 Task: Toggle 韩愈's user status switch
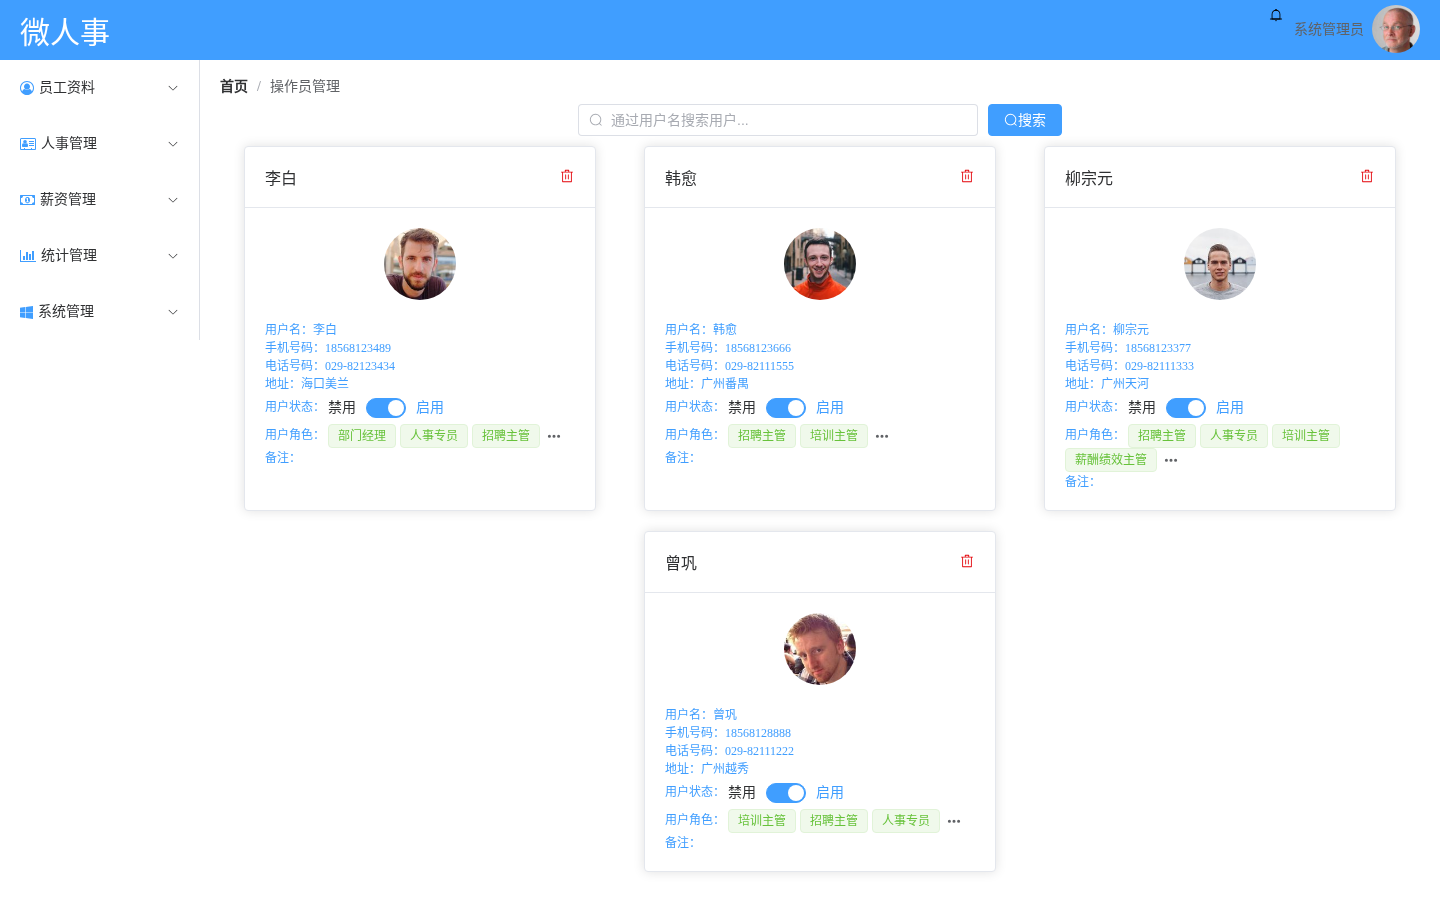pyautogui.click(x=786, y=408)
